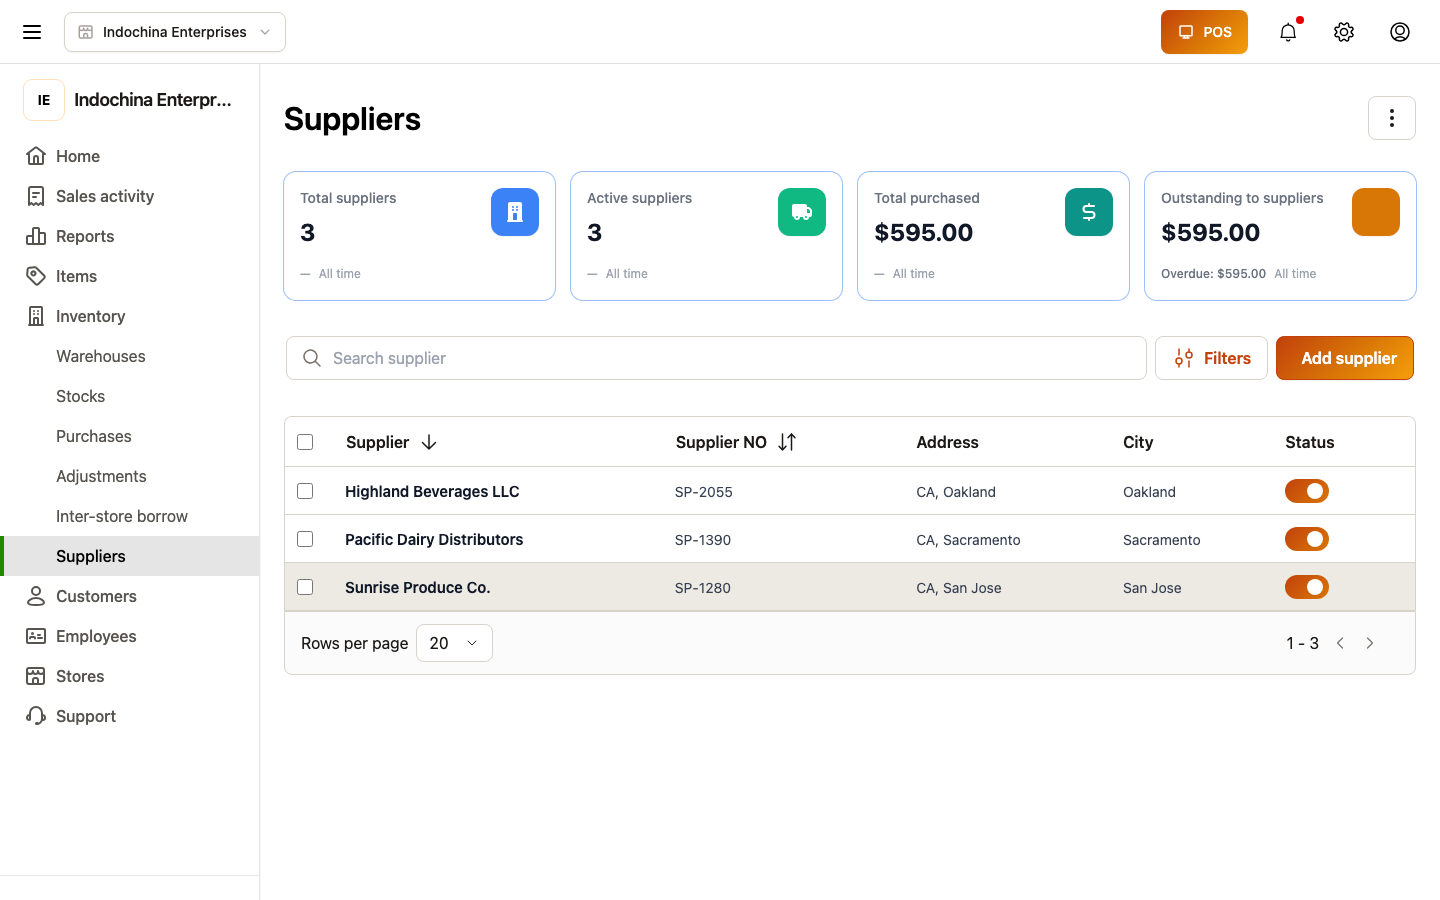Open the Purchases page
This screenshot has width=1440, height=900.
(130, 436)
